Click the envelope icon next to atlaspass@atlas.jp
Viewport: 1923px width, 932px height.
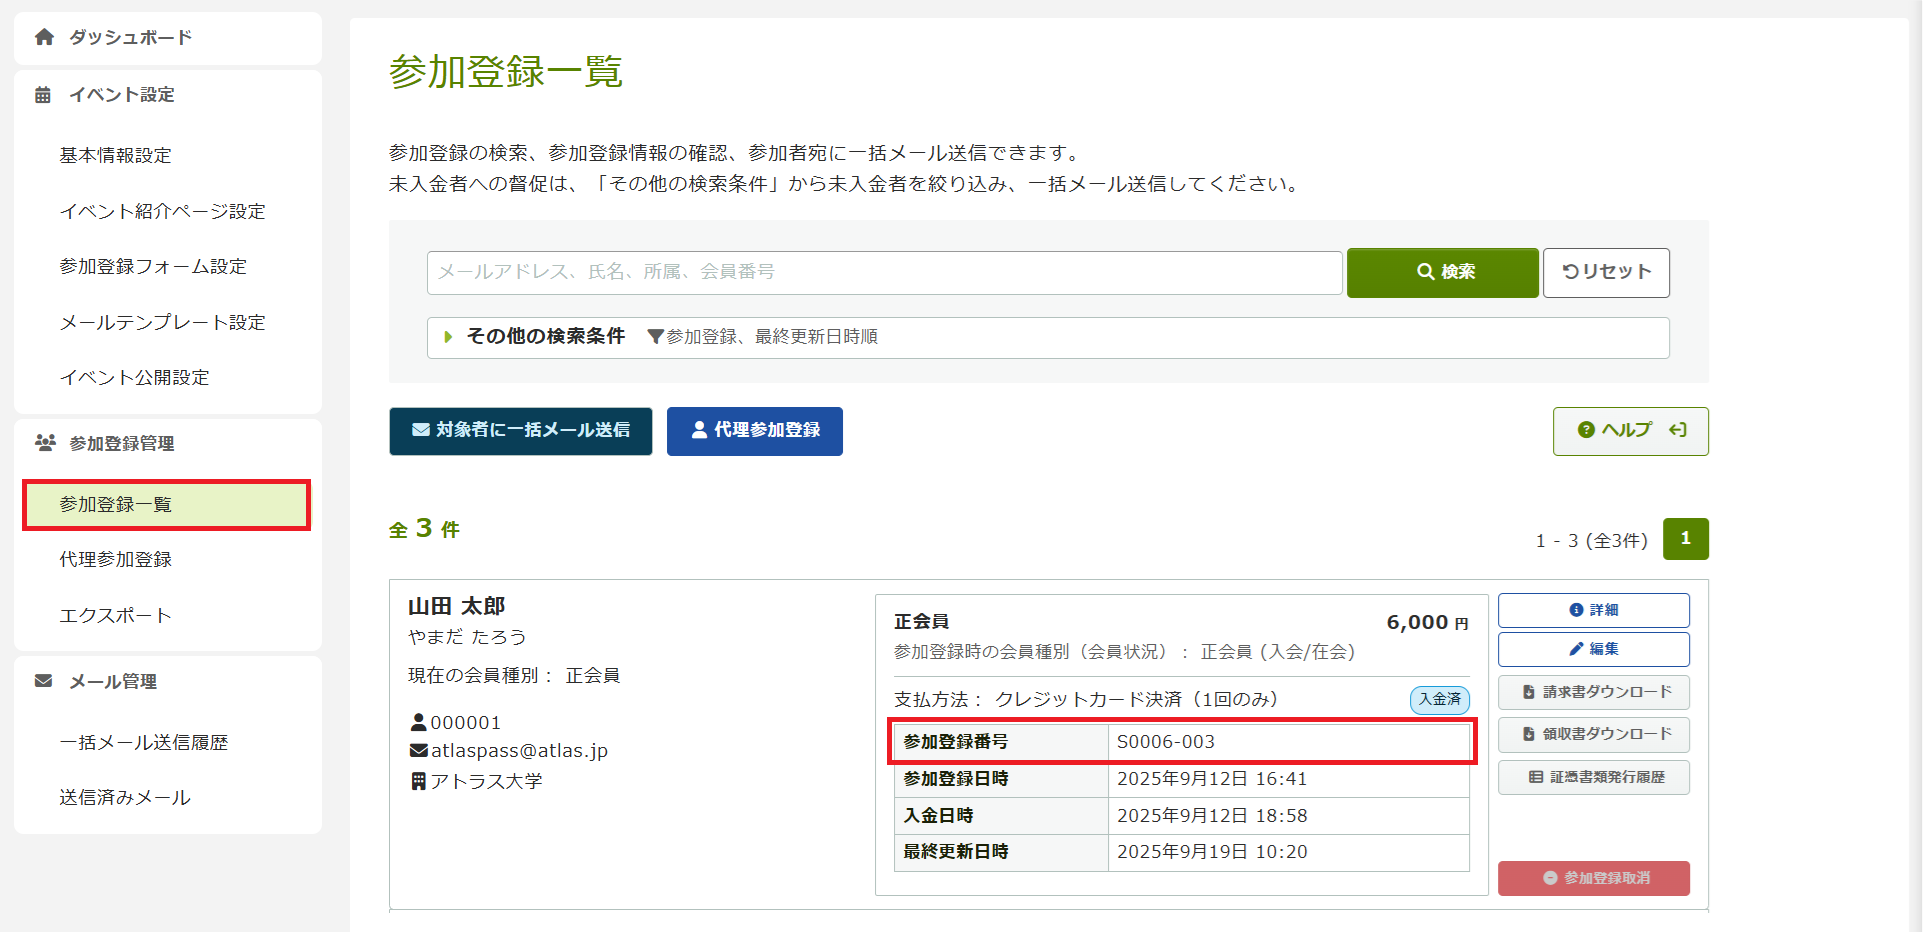pos(418,751)
